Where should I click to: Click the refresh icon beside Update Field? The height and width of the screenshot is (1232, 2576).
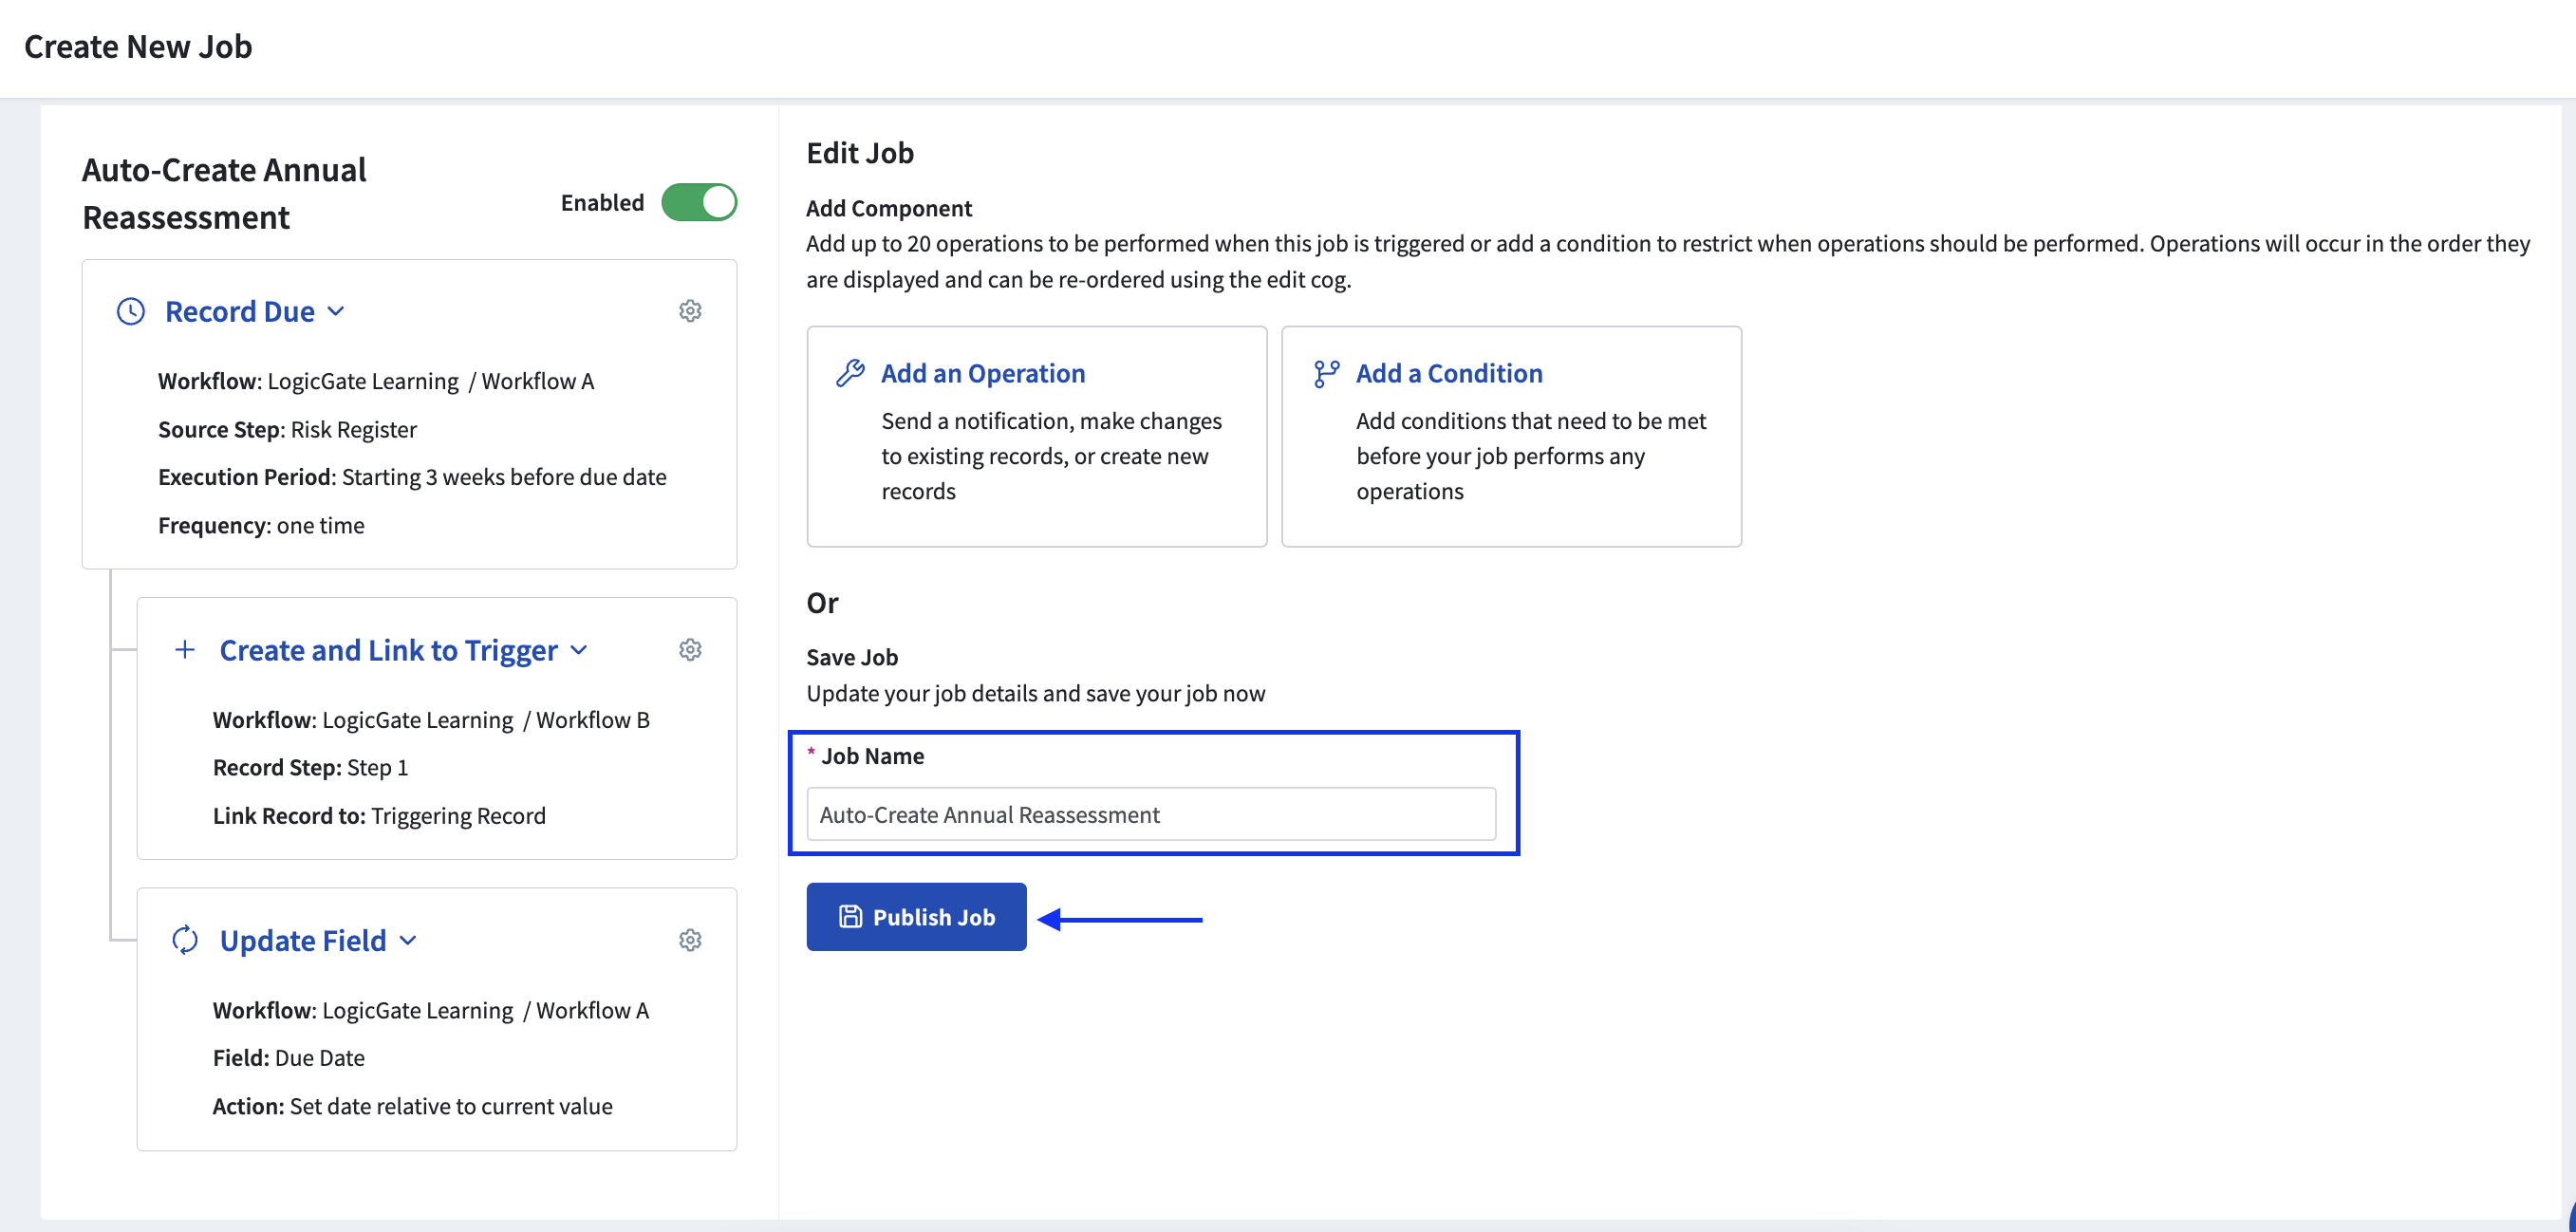click(185, 940)
